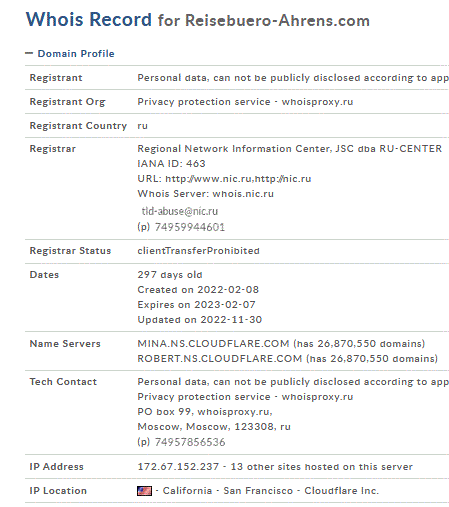Open the 13 other sites hosted link
This screenshot has height=507, width=449.
[321, 467]
